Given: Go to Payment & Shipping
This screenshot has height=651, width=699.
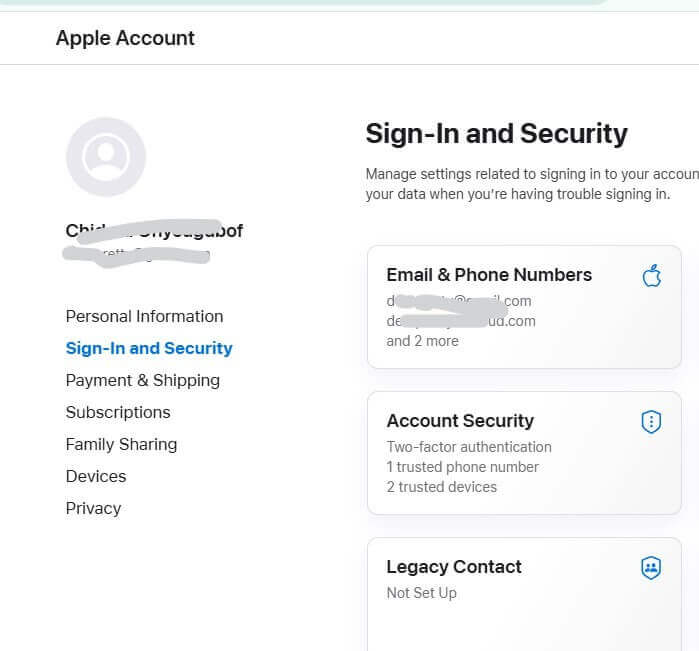Looking at the screenshot, I should click(x=142, y=380).
